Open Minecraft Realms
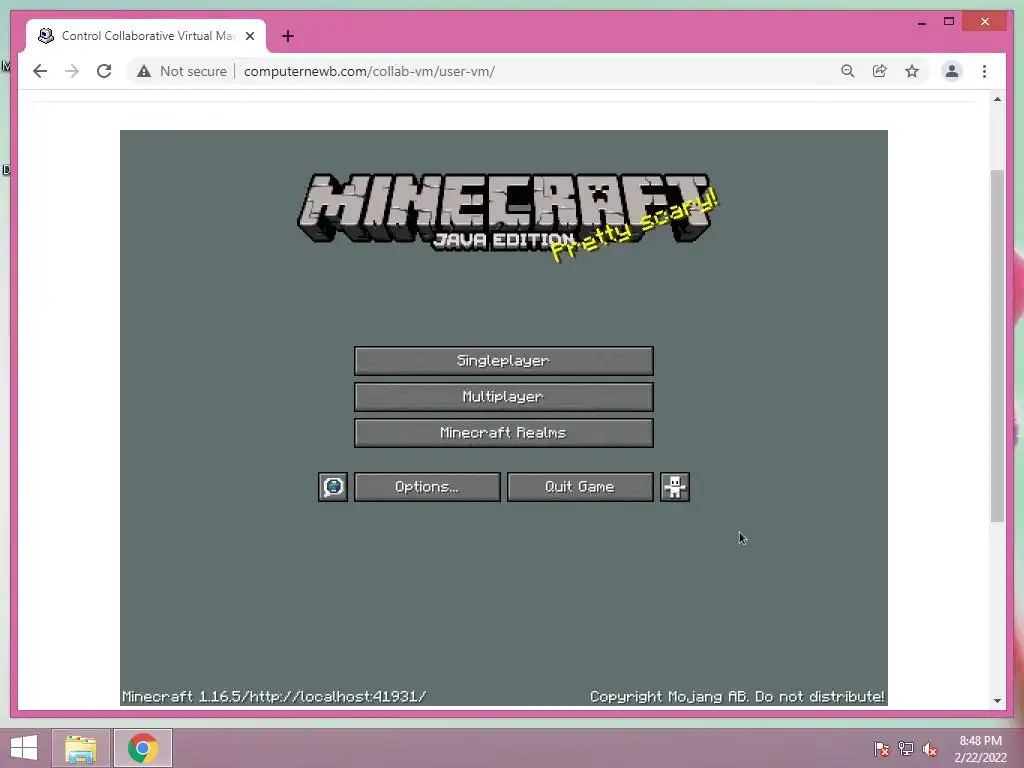Image resolution: width=1024 pixels, height=768 pixels. click(504, 432)
